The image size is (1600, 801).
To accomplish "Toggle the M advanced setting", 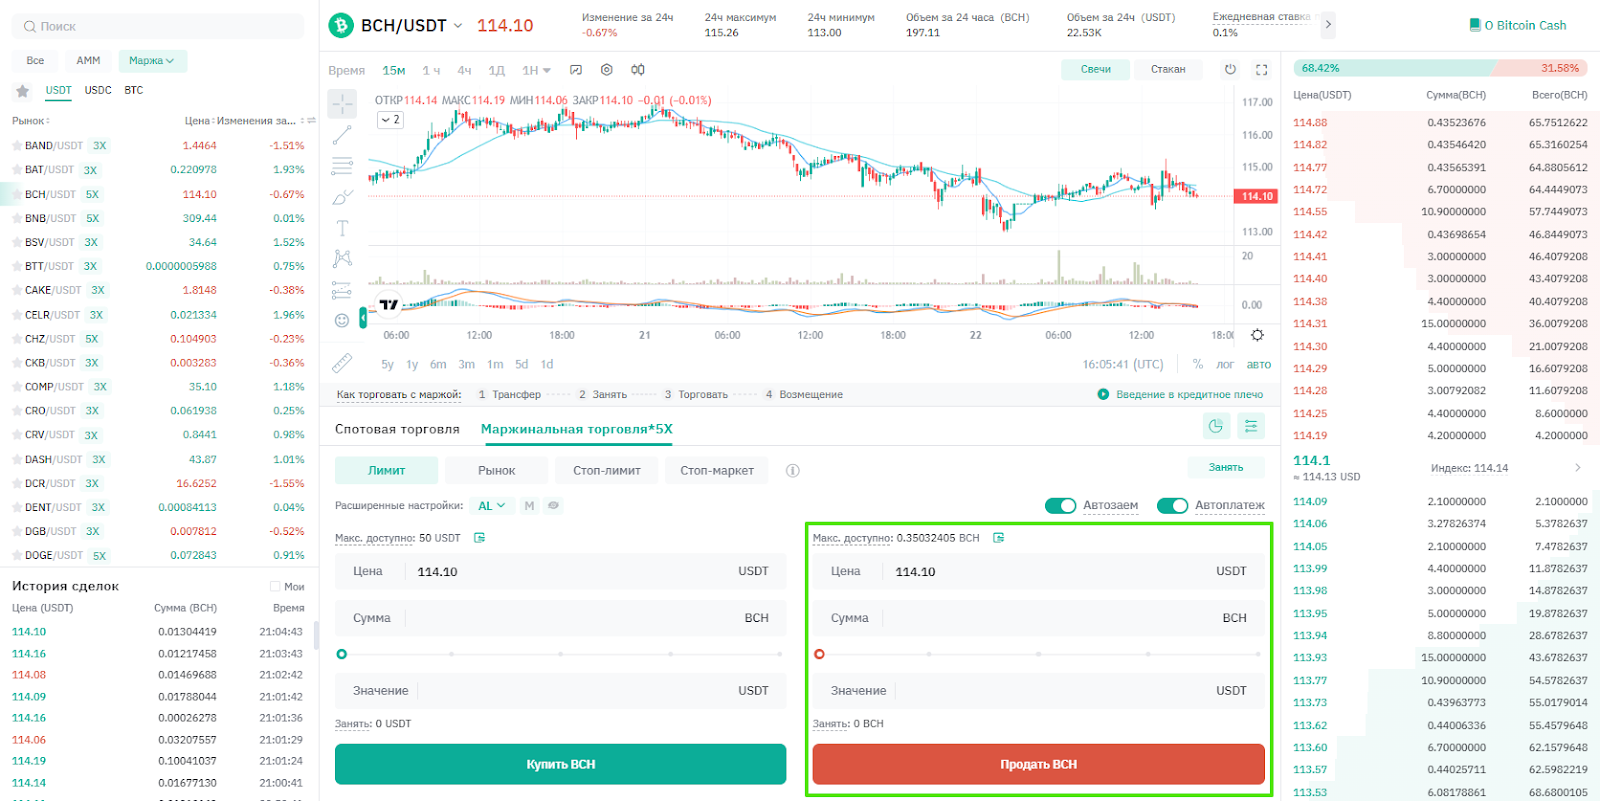I will [529, 506].
